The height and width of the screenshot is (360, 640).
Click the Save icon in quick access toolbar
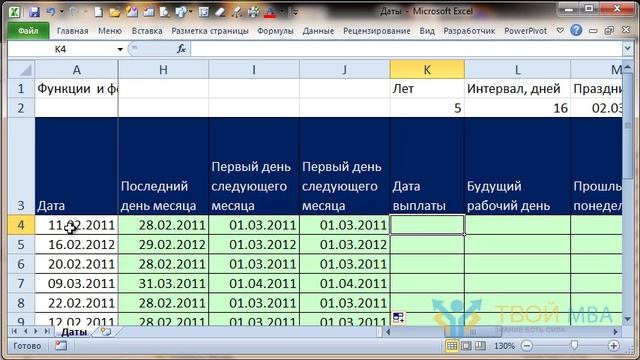tap(34, 12)
